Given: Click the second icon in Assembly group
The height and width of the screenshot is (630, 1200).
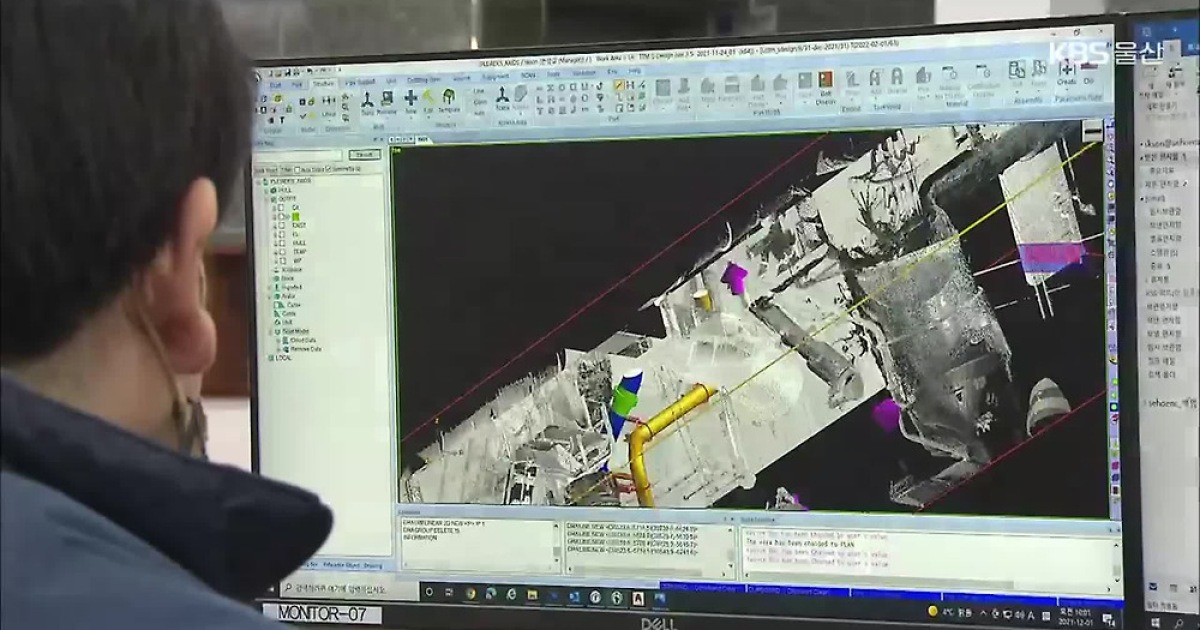Looking at the screenshot, I should tap(1038, 69).
